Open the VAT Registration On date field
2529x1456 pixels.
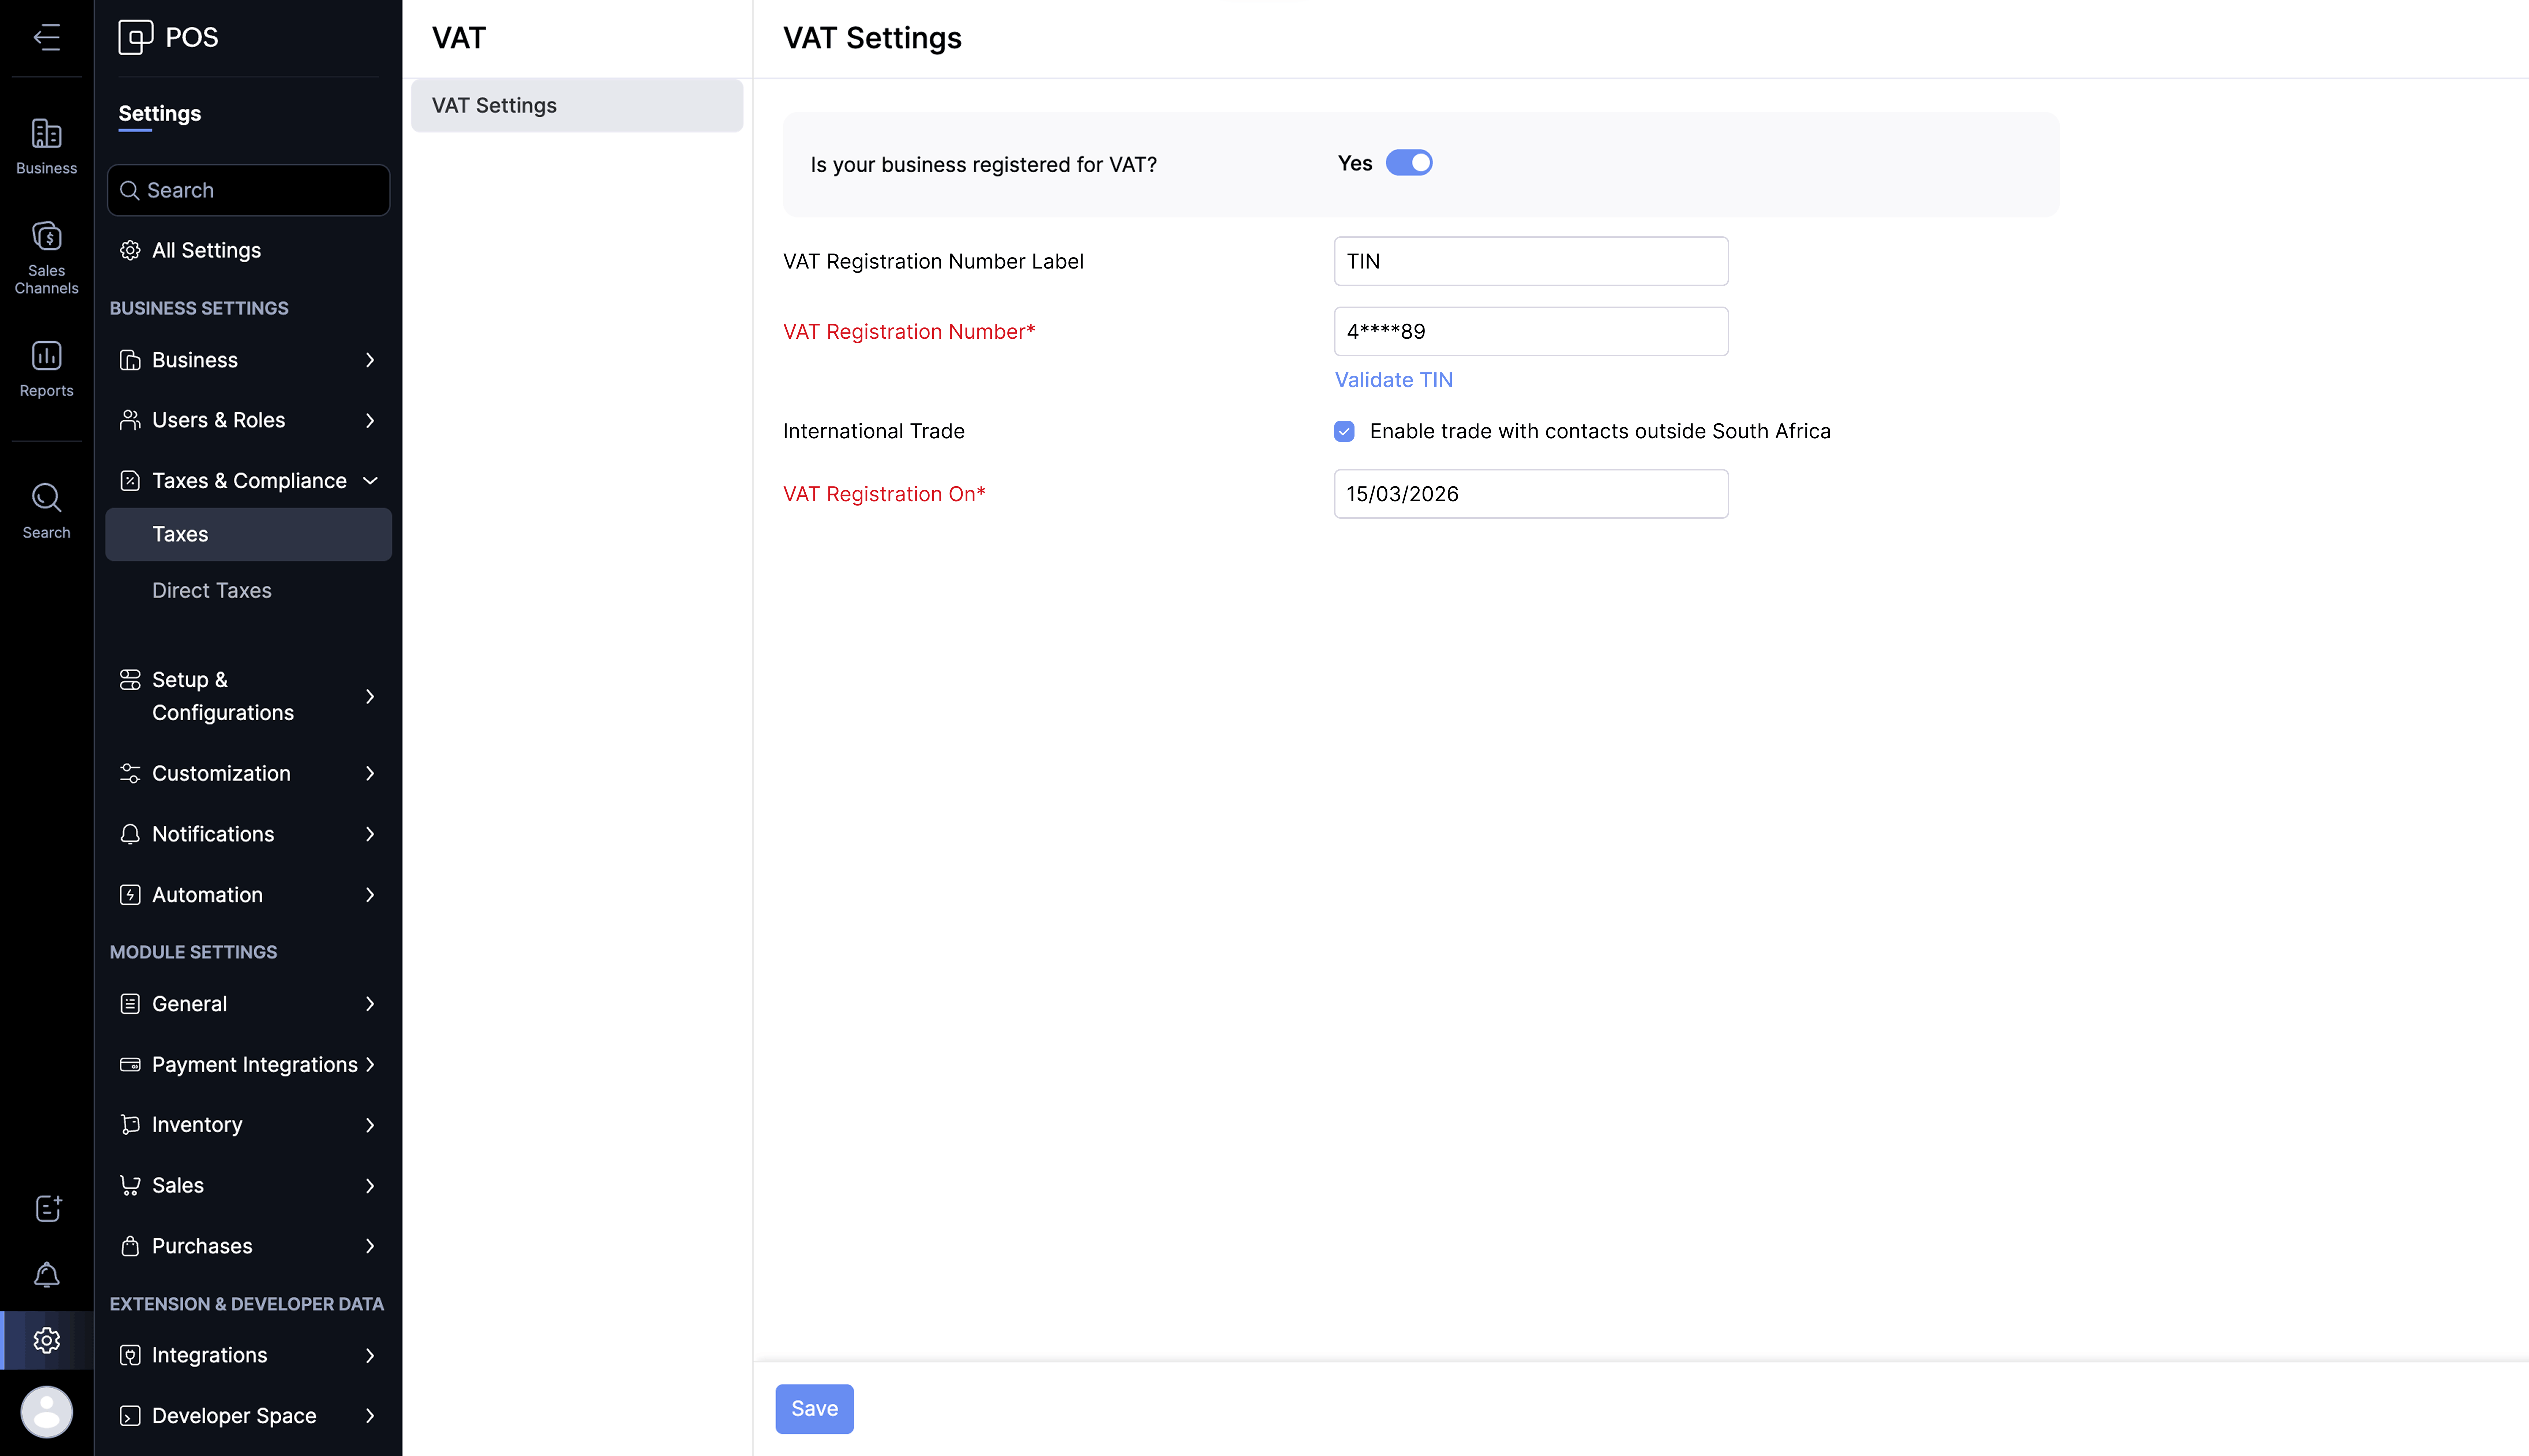1530,494
